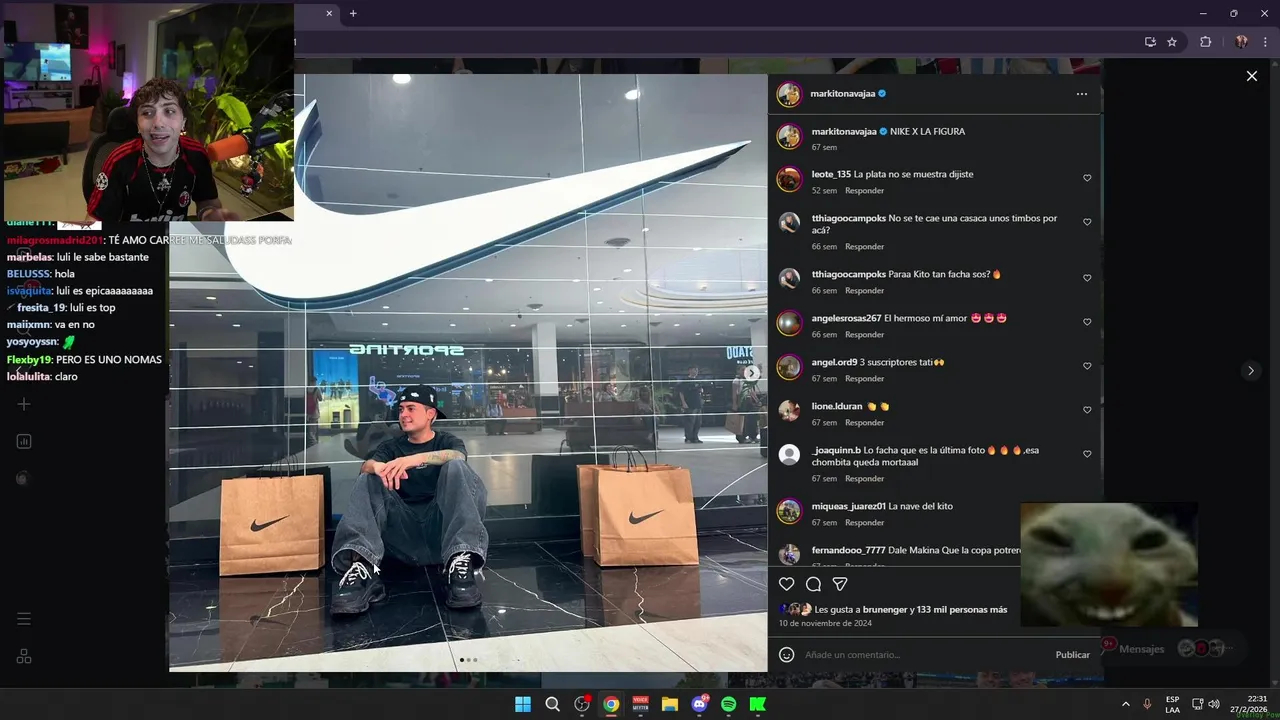1280x720 pixels.
Task: Close the Instagram post viewer
Action: click(1251, 76)
